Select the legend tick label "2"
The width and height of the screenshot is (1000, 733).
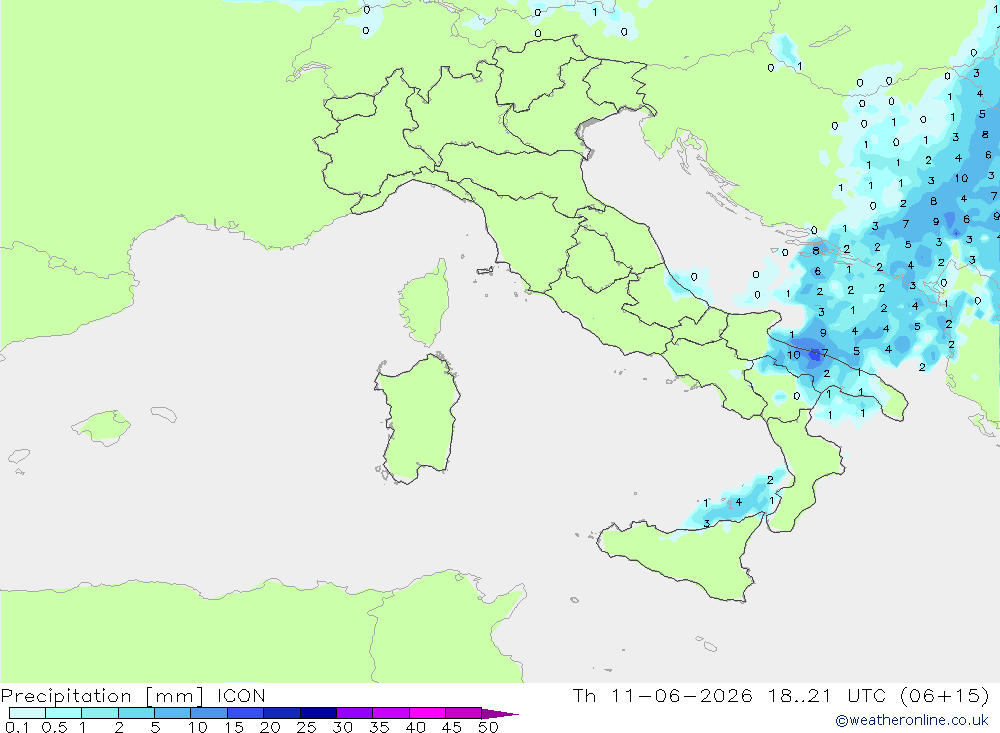119,727
